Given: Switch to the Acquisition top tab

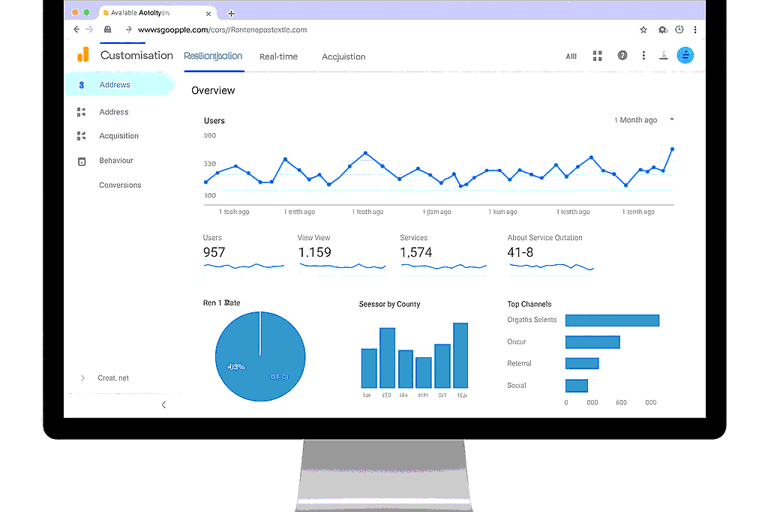Looking at the screenshot, I should (343, 57).
